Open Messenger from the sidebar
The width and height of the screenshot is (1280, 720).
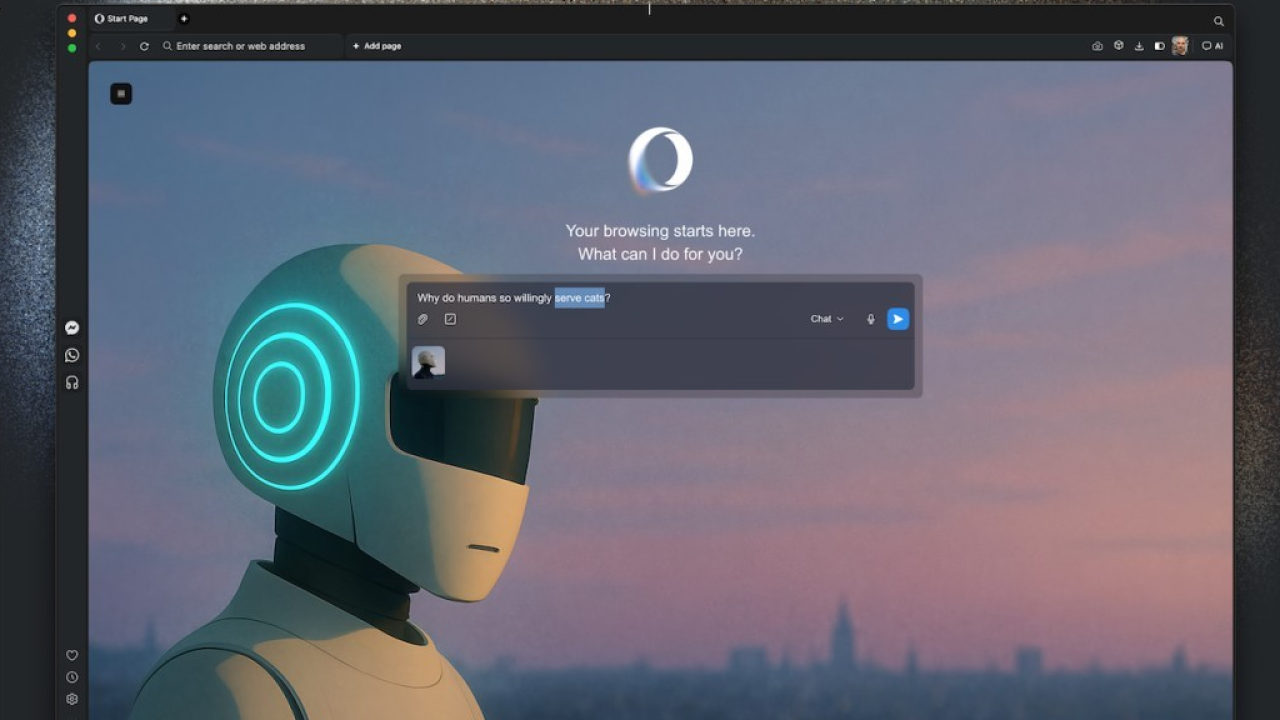click(71, 327)
